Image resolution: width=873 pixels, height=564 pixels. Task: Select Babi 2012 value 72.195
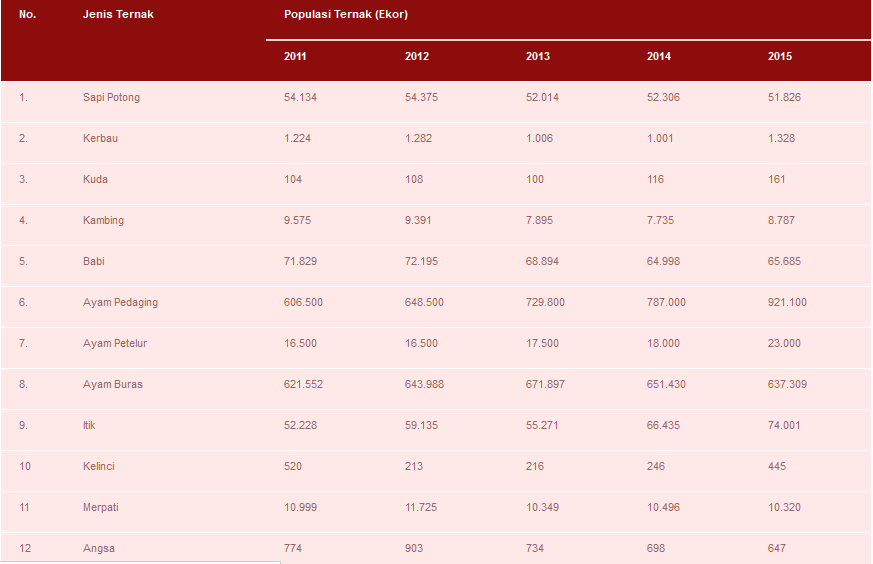[x=421, y=261]
